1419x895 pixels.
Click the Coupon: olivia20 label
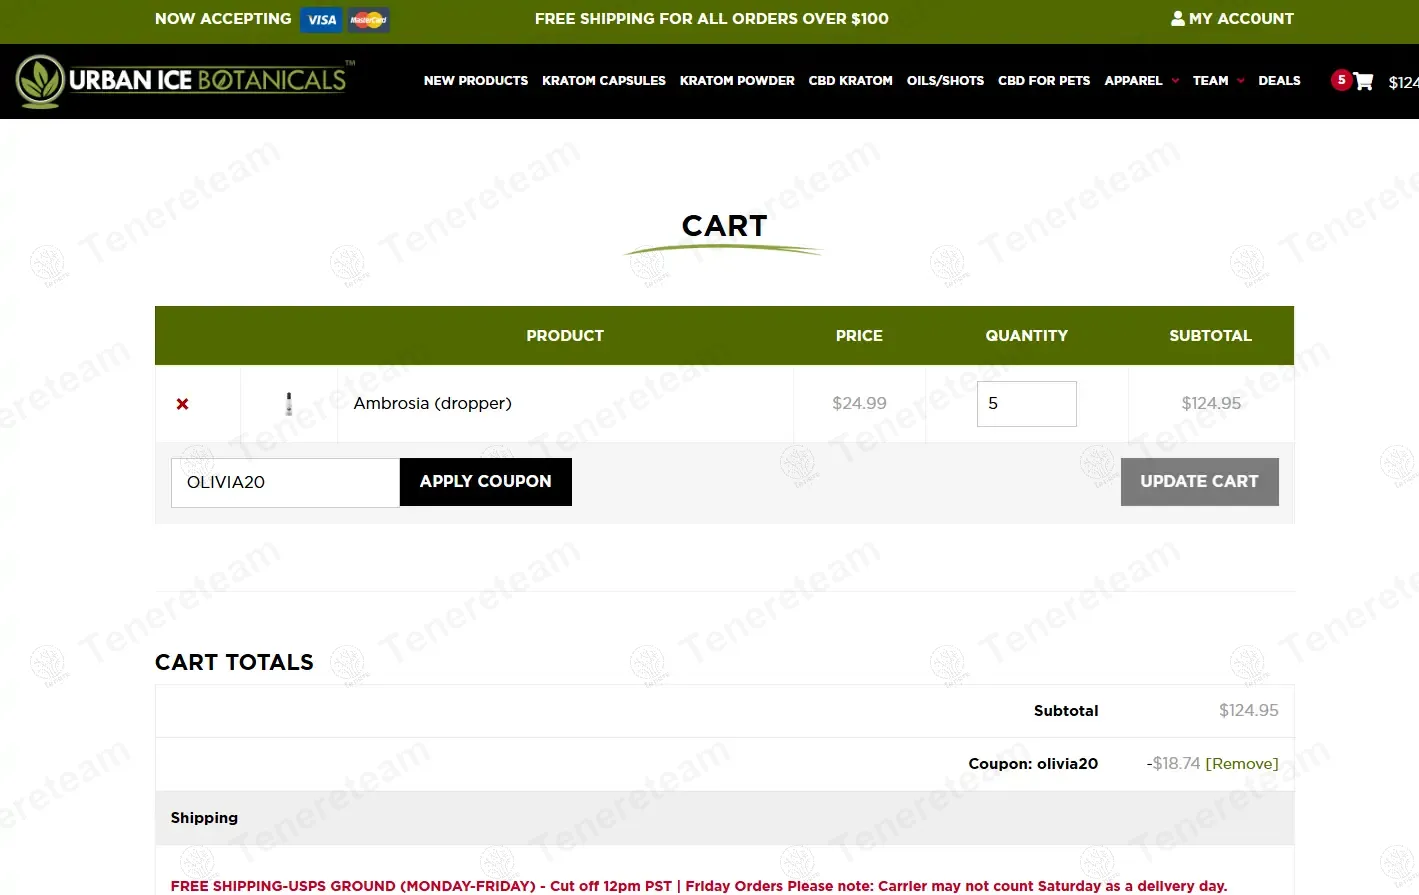tap(1033, 764)
